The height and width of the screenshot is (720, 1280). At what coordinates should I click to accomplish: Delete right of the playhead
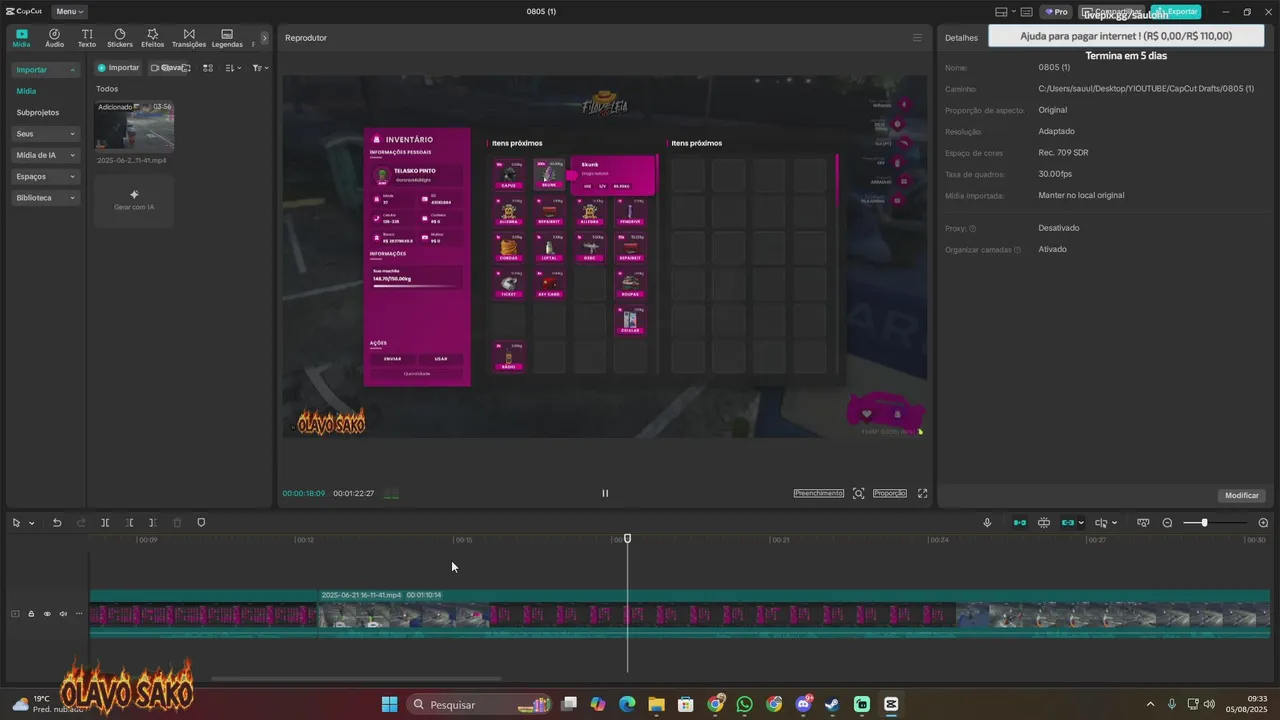pos(152,523)
